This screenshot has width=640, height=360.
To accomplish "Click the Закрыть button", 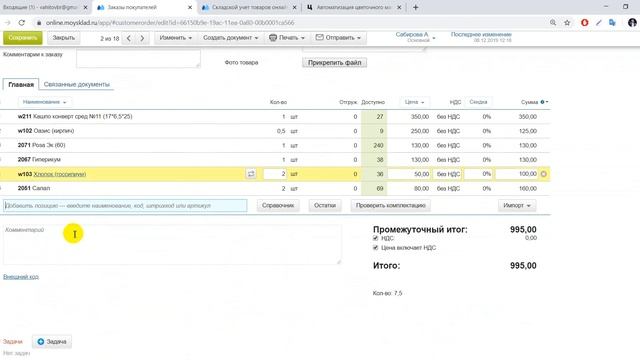I will click(64, 38).
